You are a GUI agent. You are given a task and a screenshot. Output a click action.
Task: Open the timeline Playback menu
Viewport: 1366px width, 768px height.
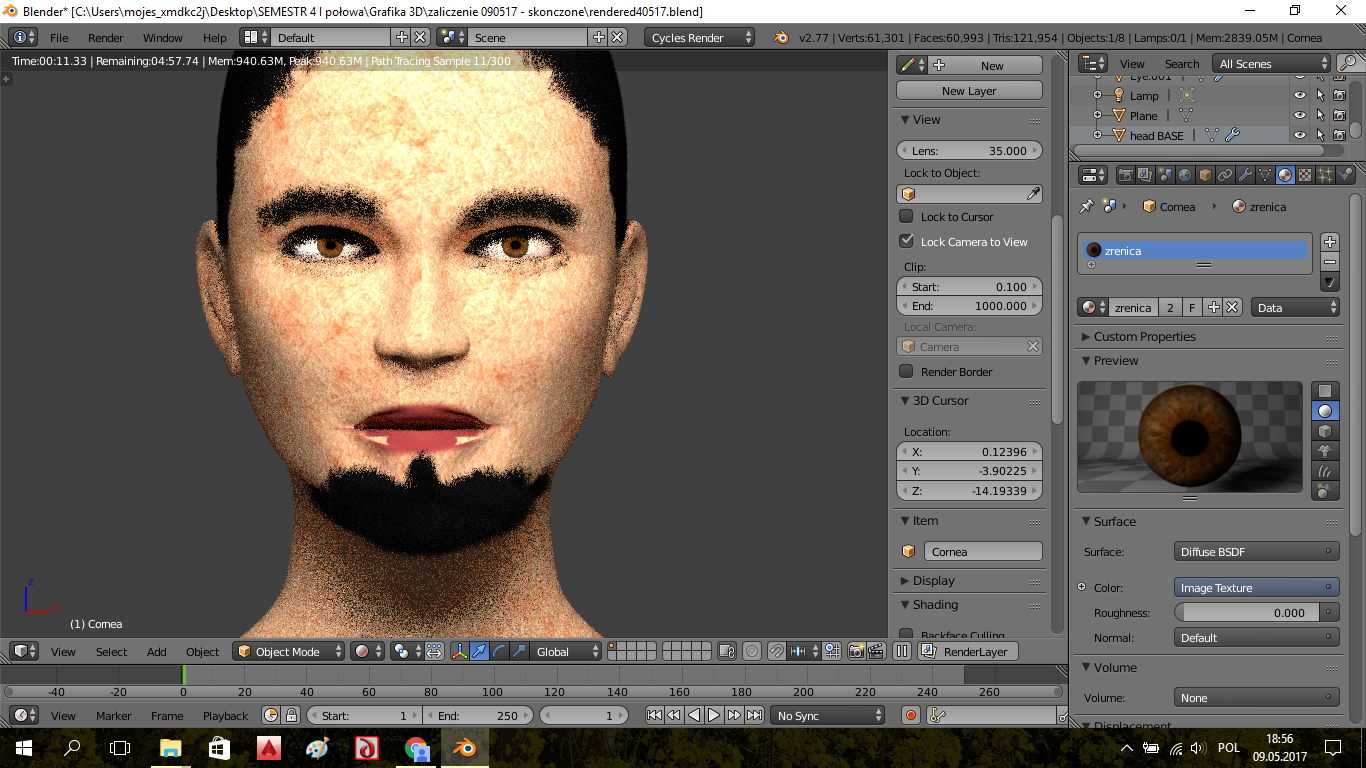(225, 715)
